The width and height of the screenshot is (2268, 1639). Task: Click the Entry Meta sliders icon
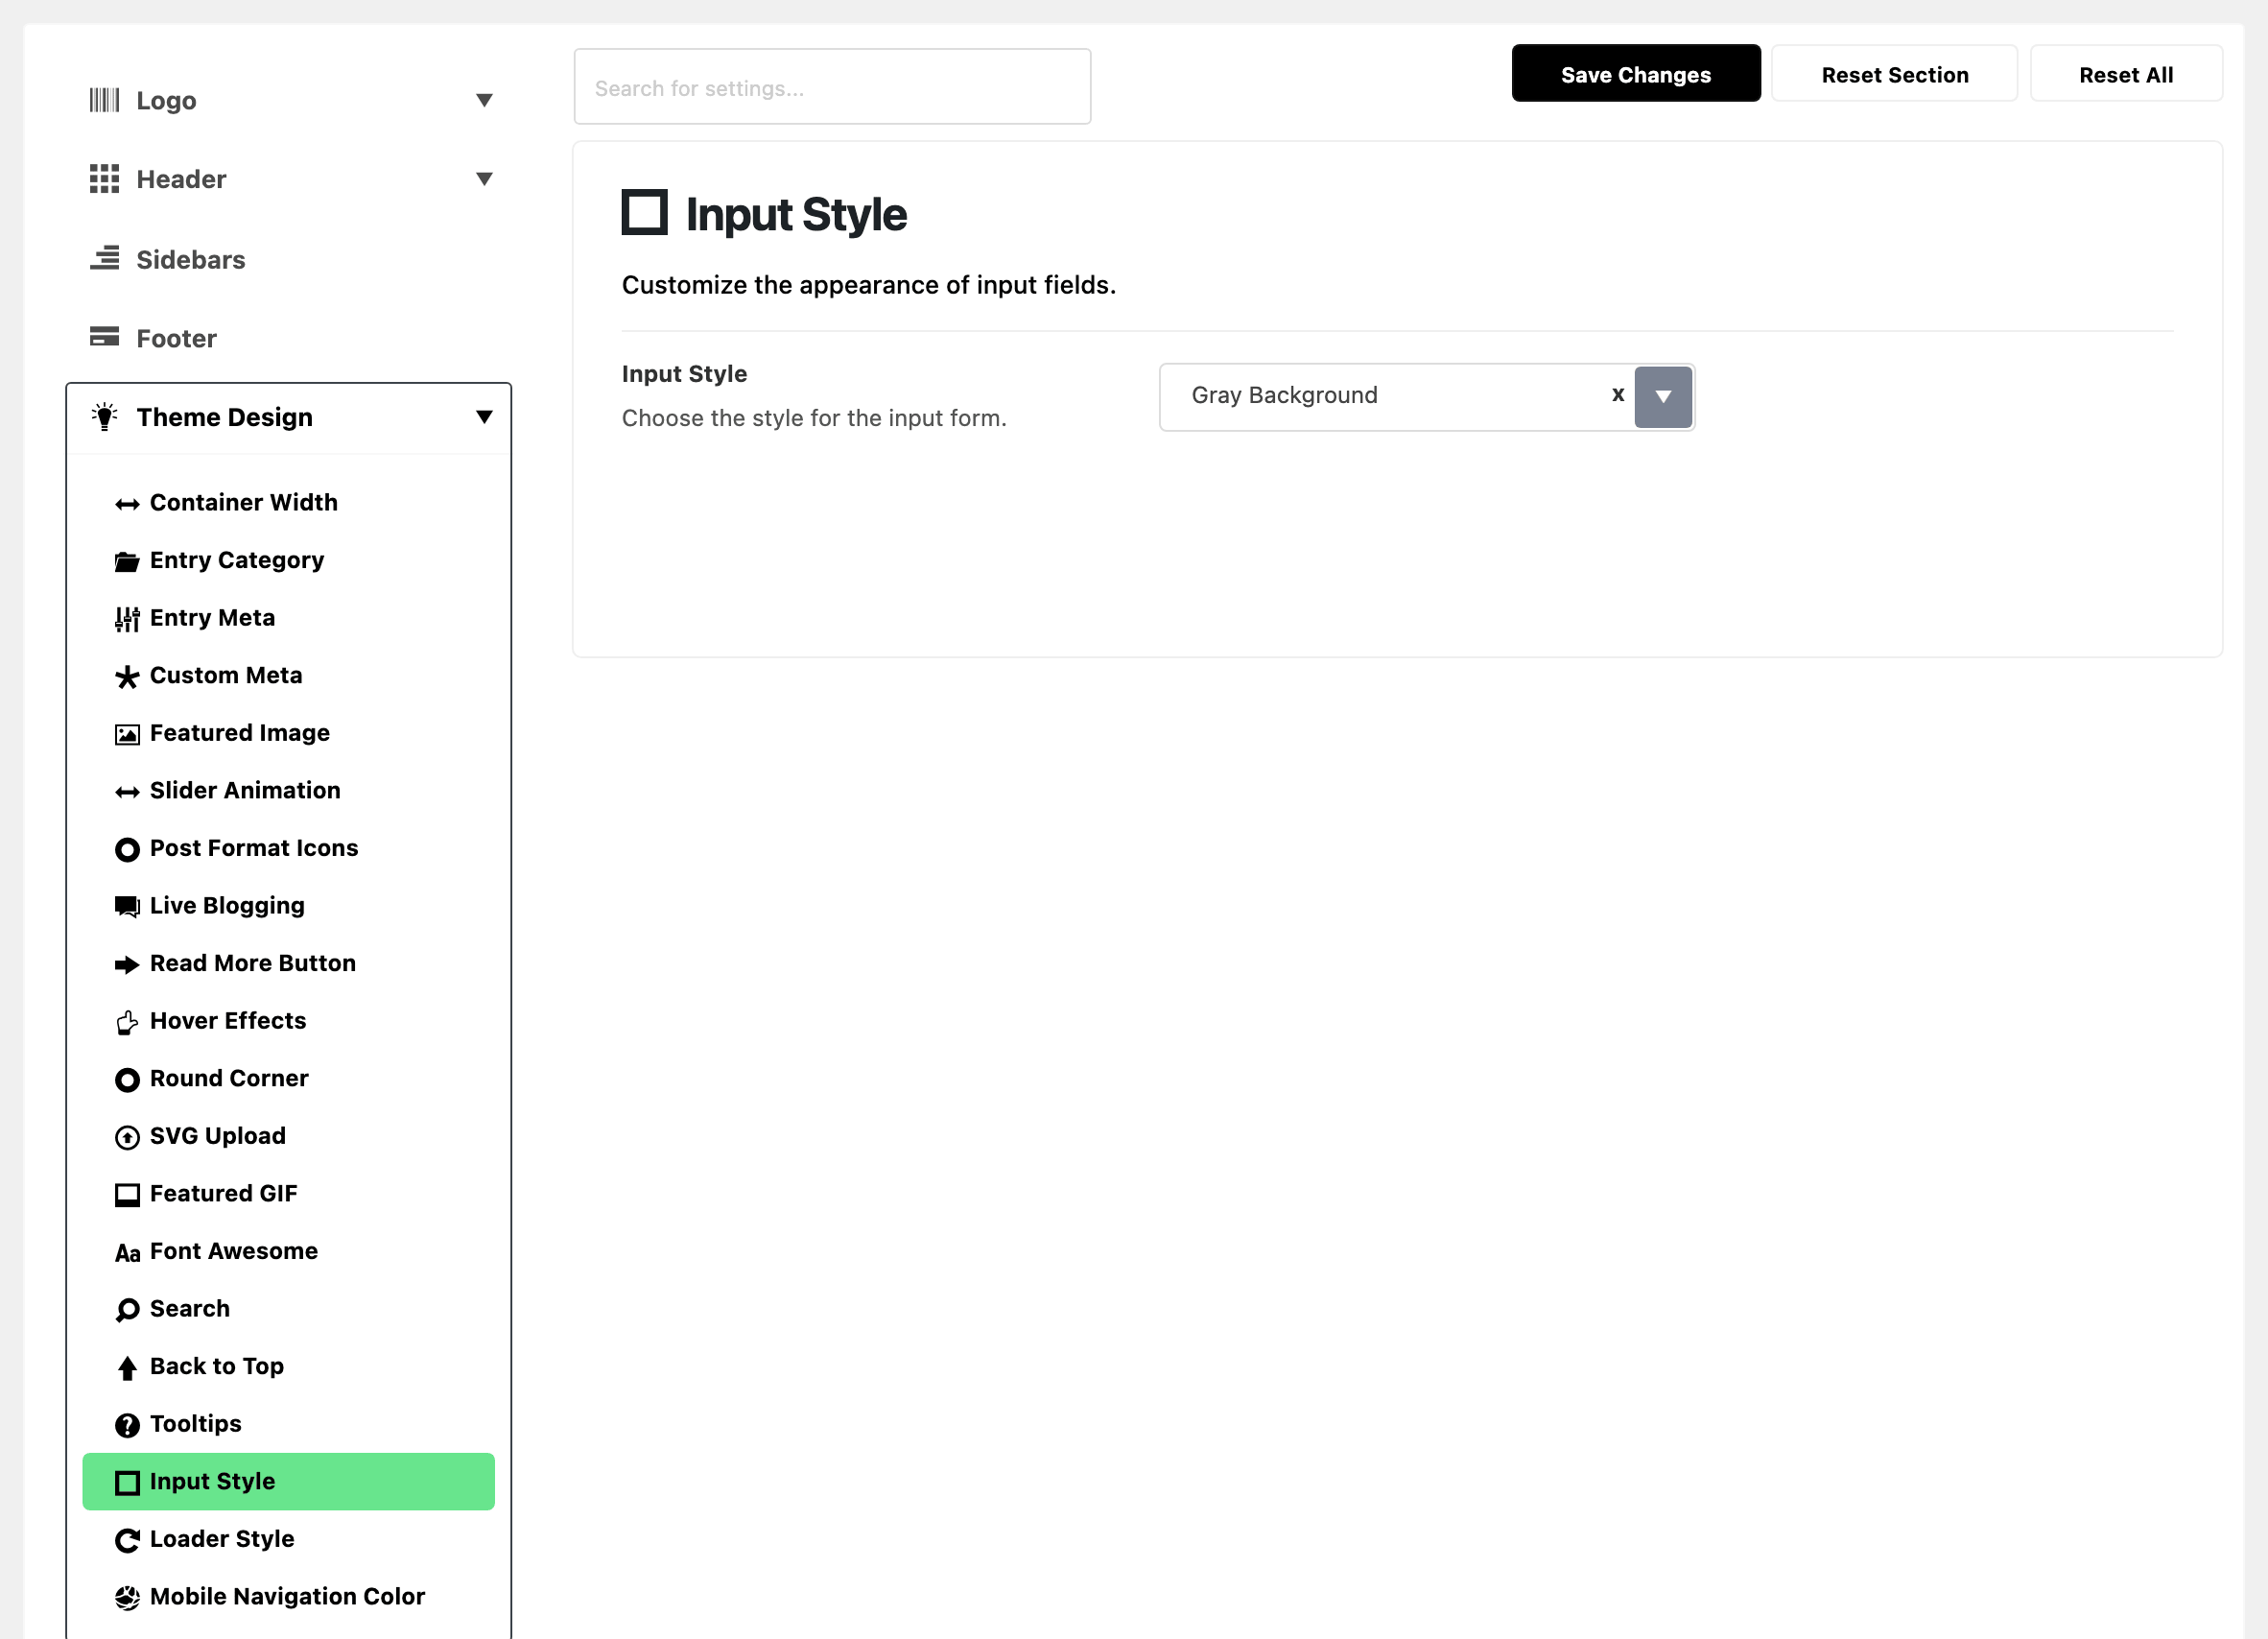(127, 619)
